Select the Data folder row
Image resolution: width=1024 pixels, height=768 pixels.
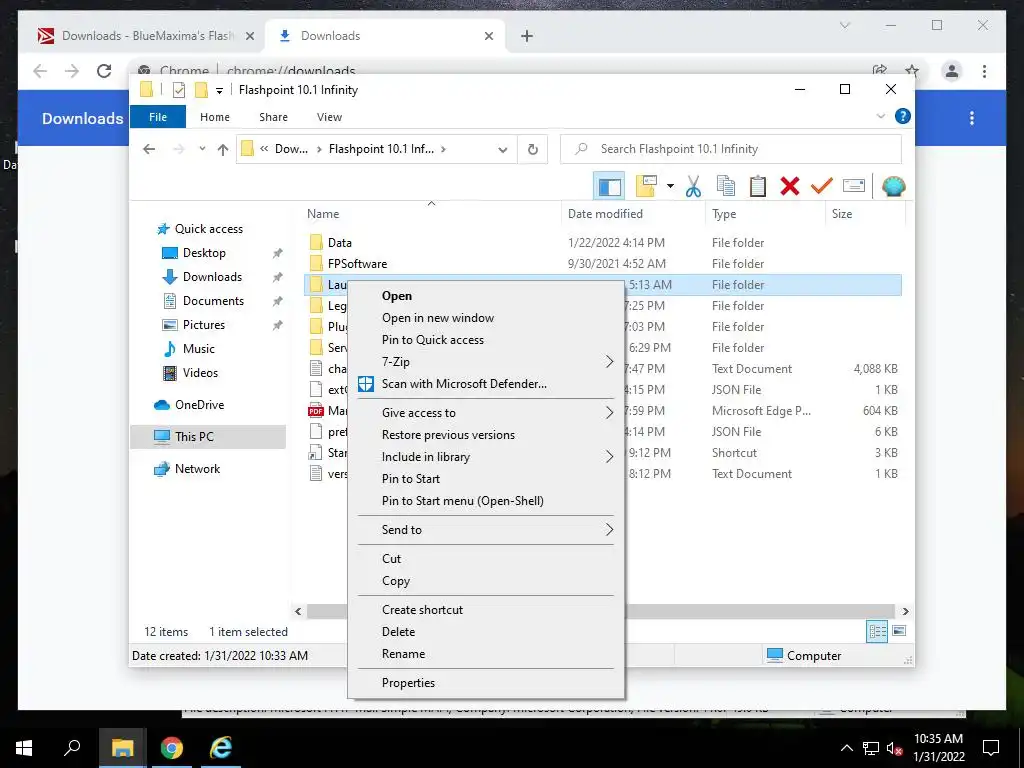603,243
